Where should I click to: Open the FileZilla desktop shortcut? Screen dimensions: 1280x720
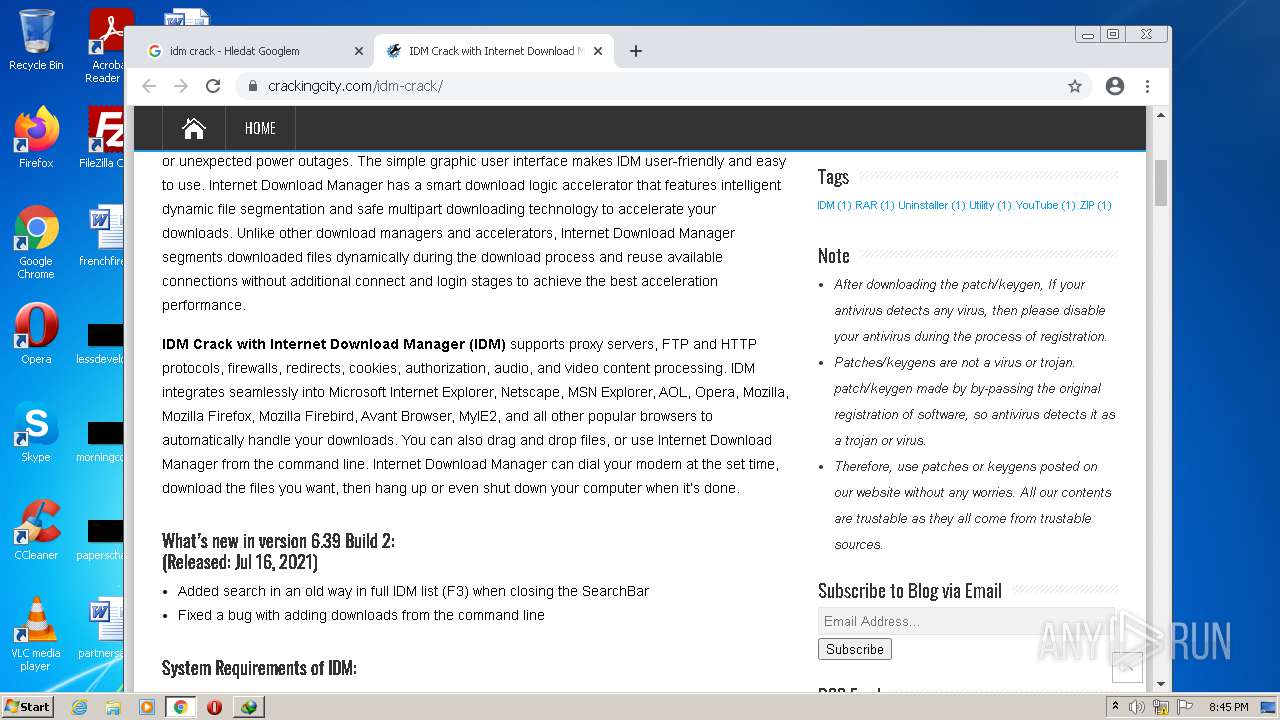[104, 137]
